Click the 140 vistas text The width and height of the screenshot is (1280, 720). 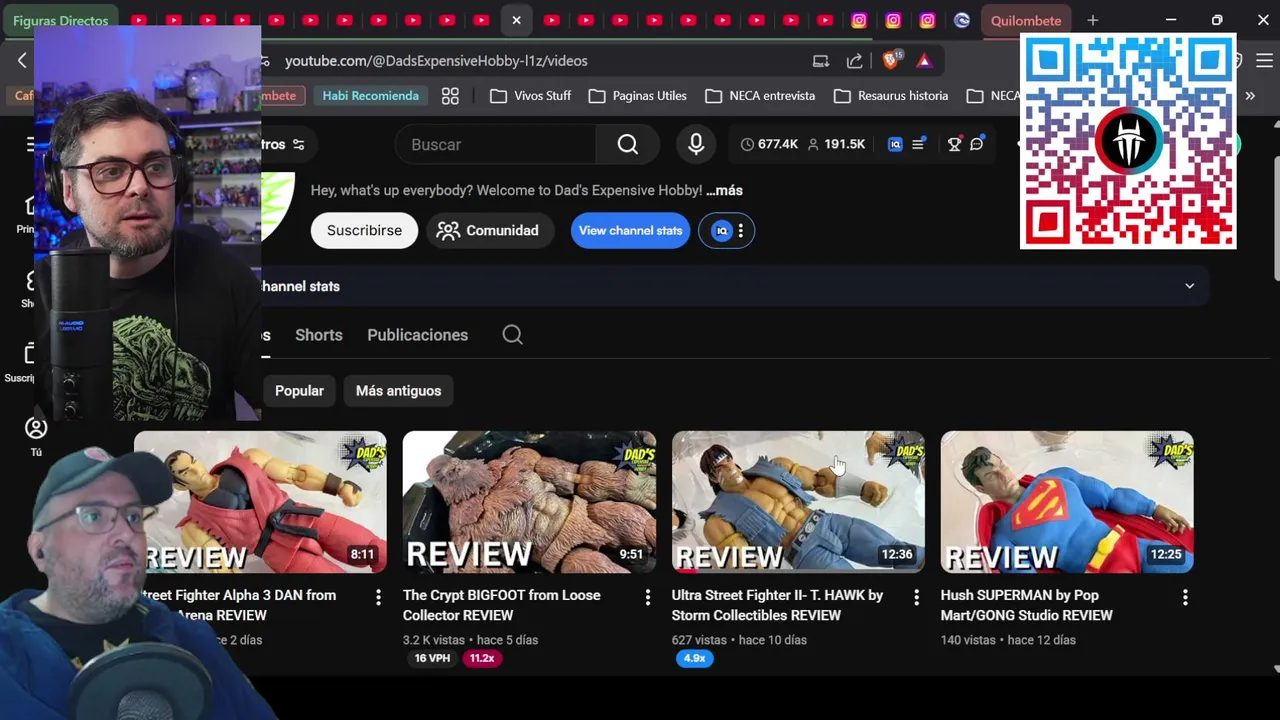point(968,640)
